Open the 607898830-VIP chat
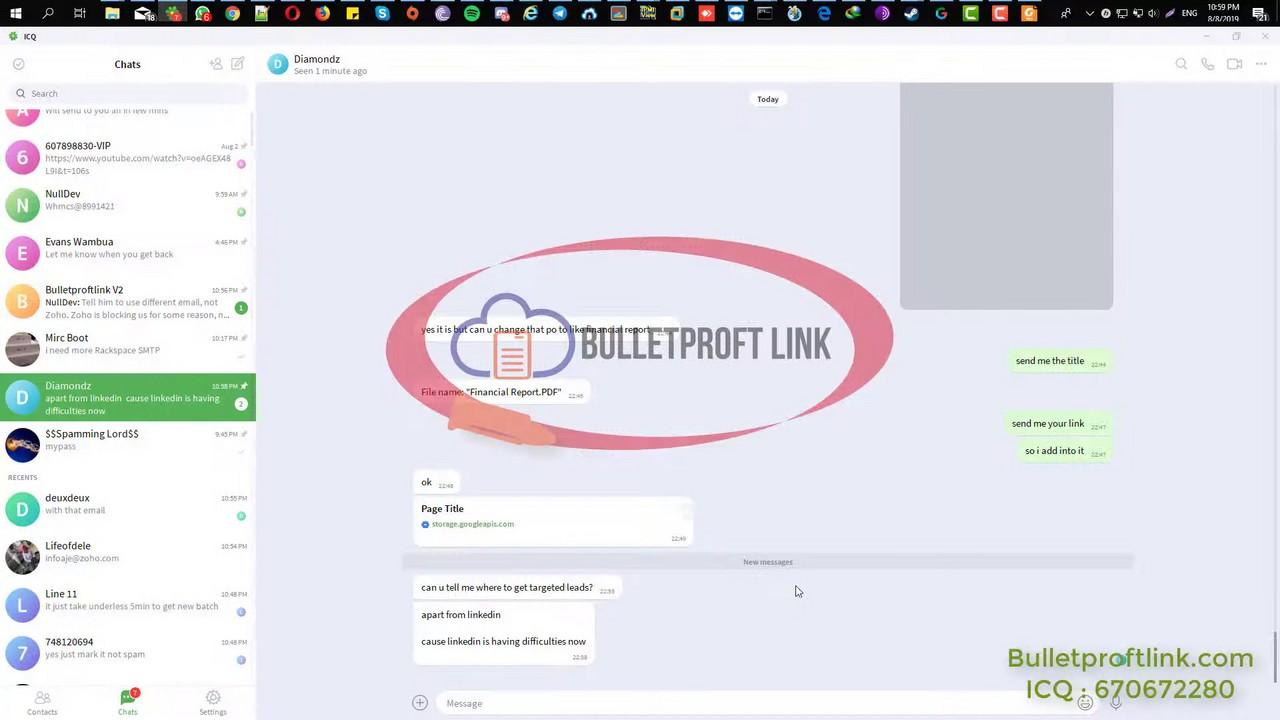1280x720 pixels. (x=128, y=157)
